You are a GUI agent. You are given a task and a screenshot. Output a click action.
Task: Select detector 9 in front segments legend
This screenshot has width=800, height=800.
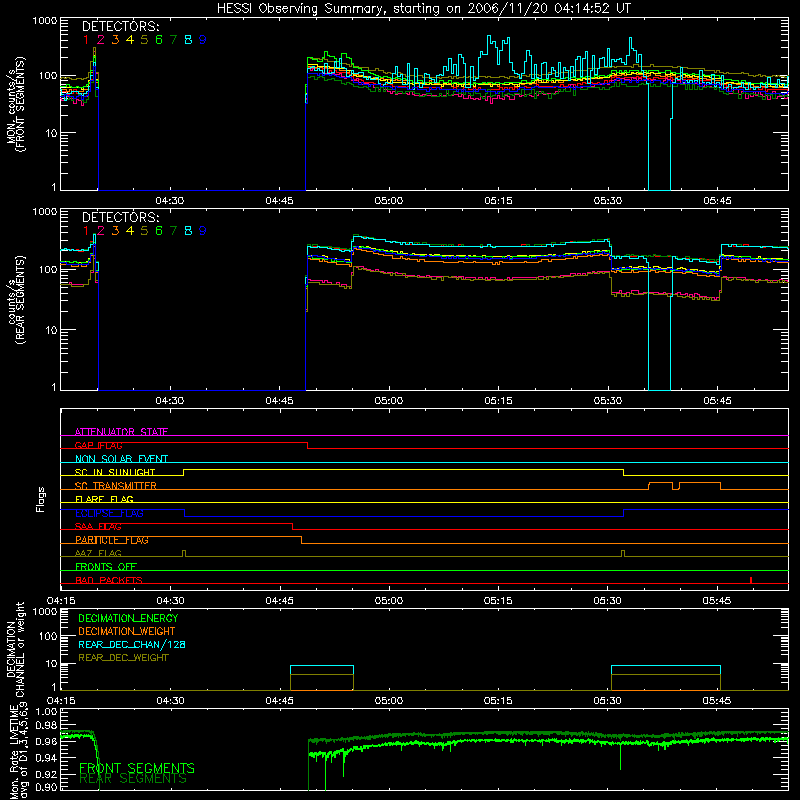[x=203, y=40]
